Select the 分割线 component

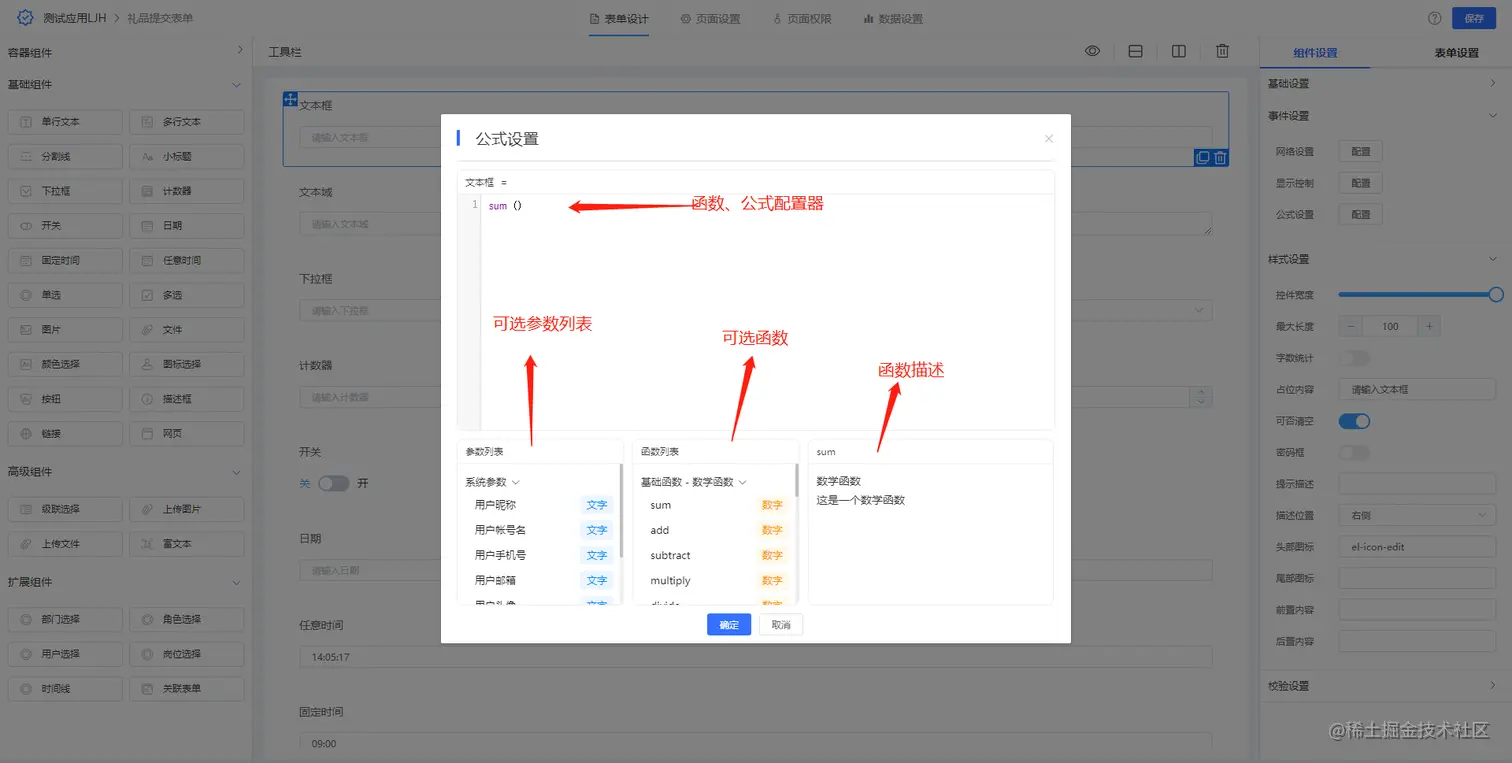65,157
